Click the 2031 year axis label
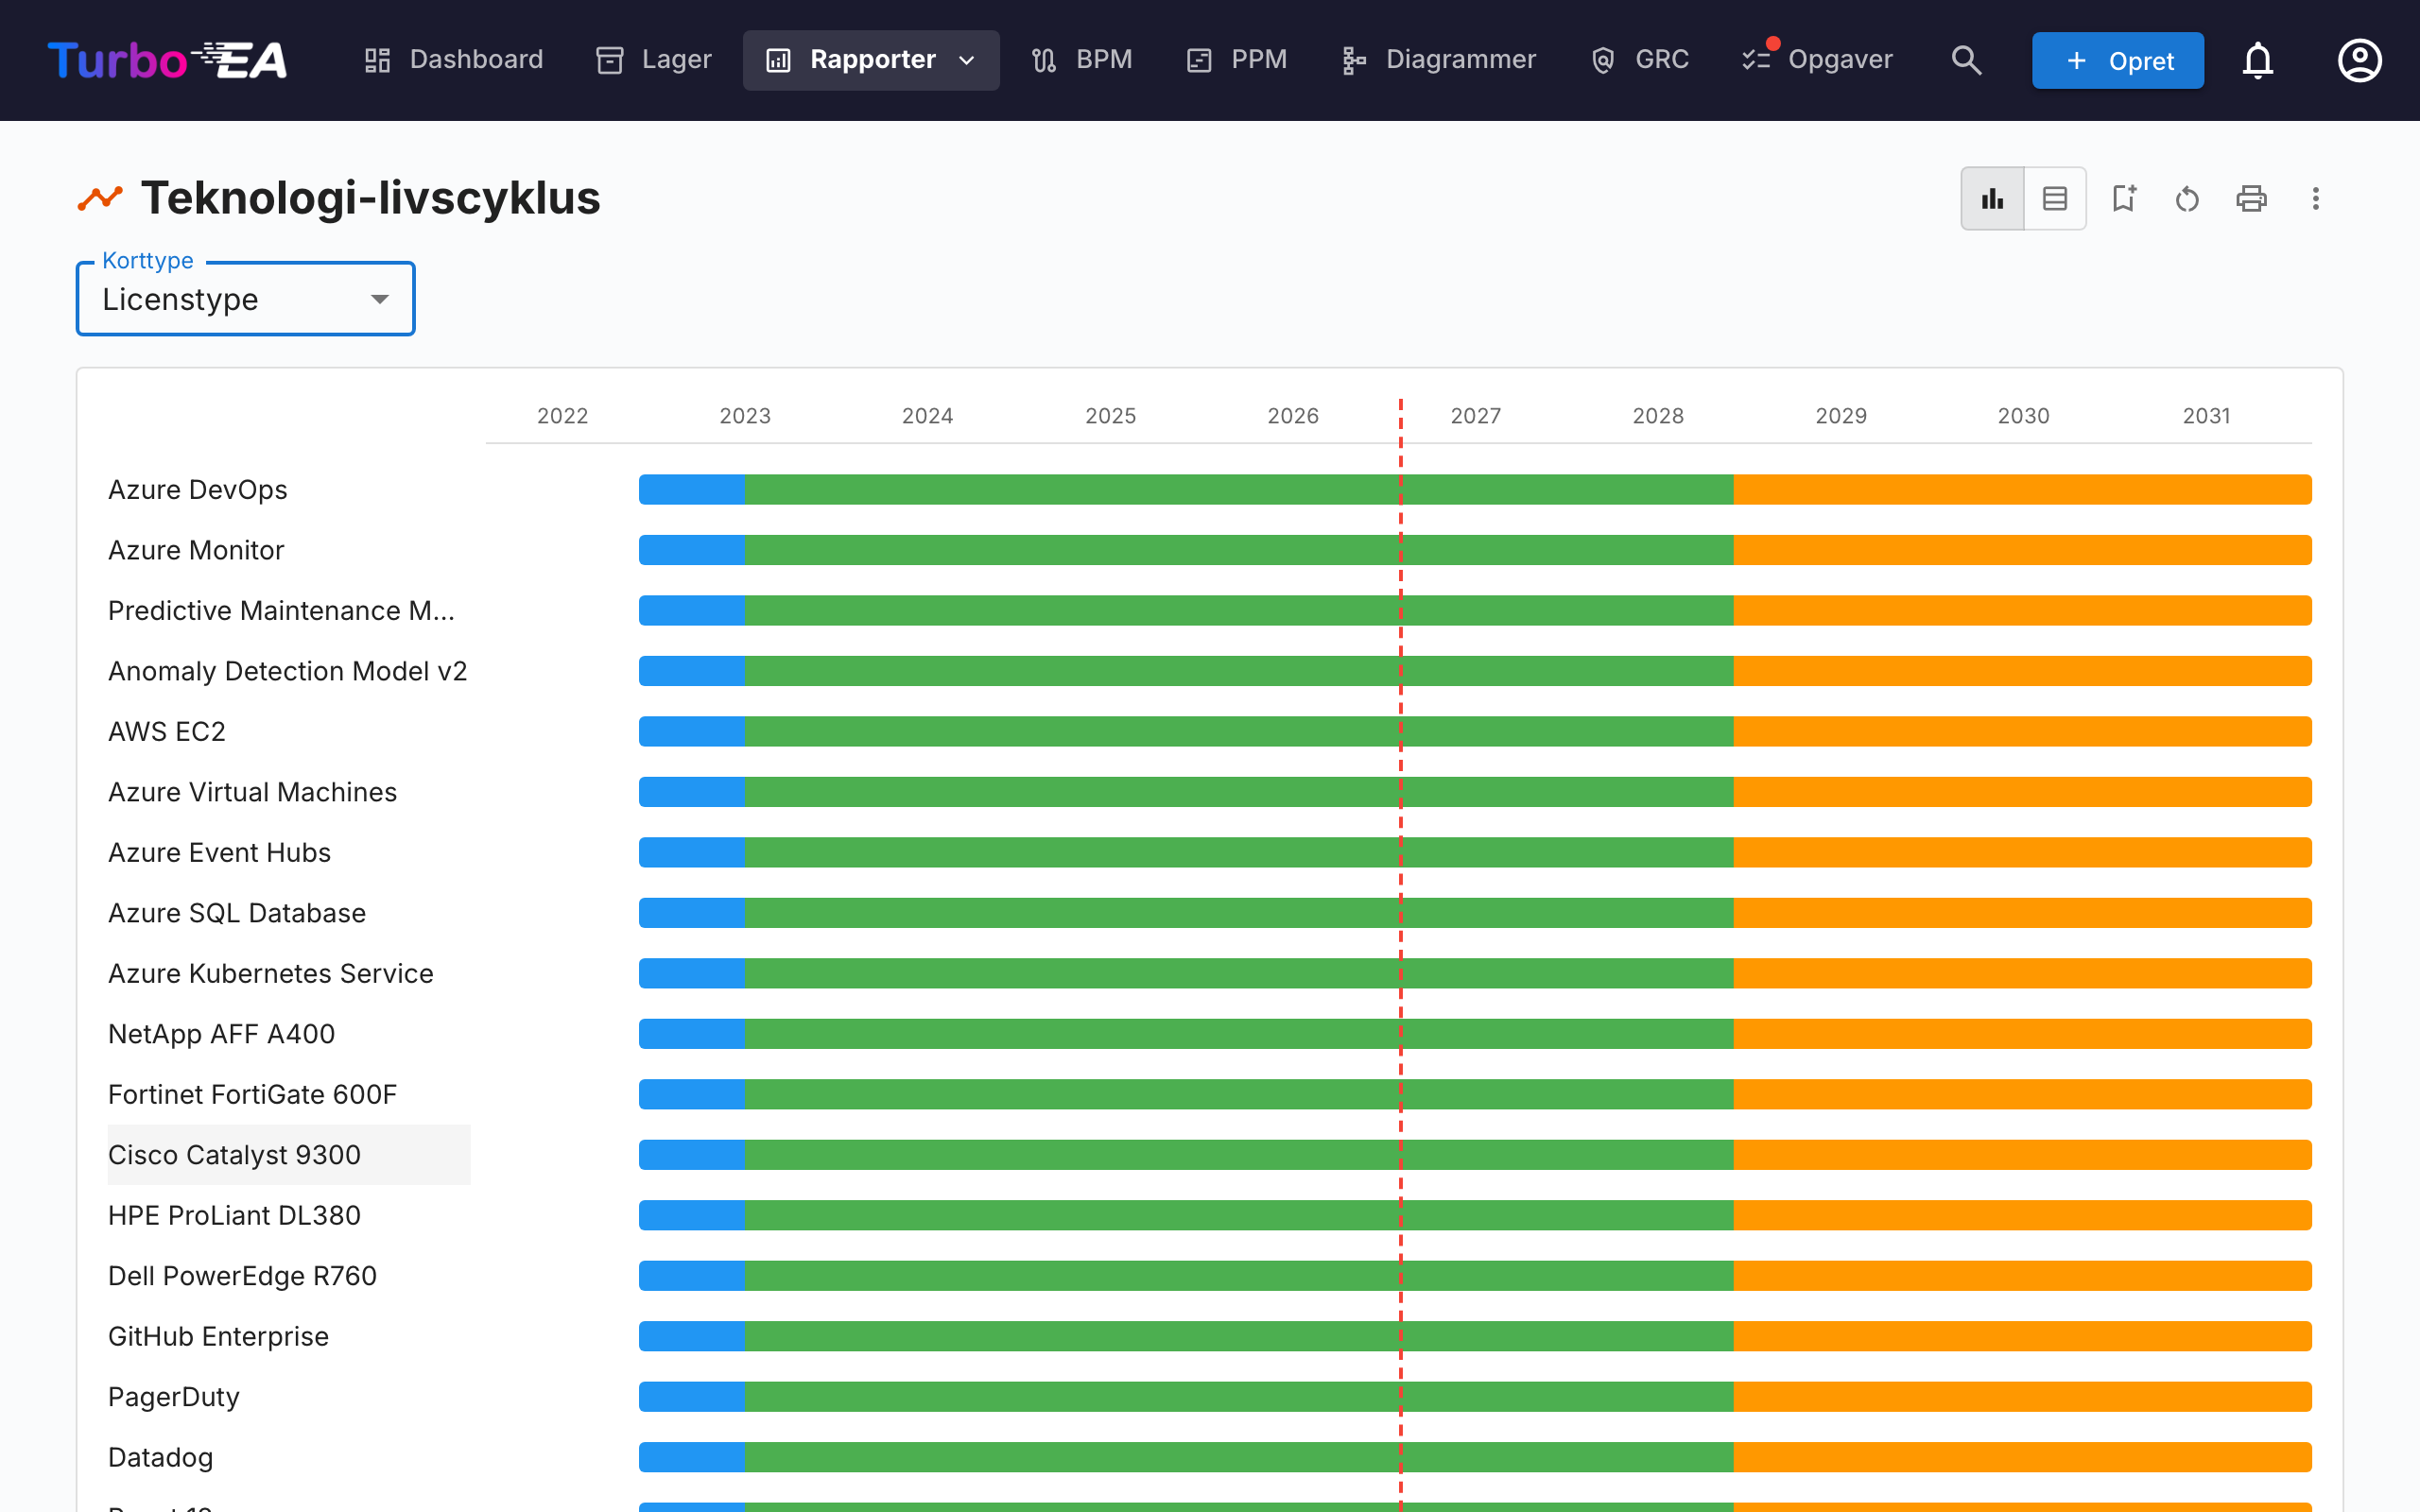This screenshot has width=2420, height=1512. [x=2206, y=416]
